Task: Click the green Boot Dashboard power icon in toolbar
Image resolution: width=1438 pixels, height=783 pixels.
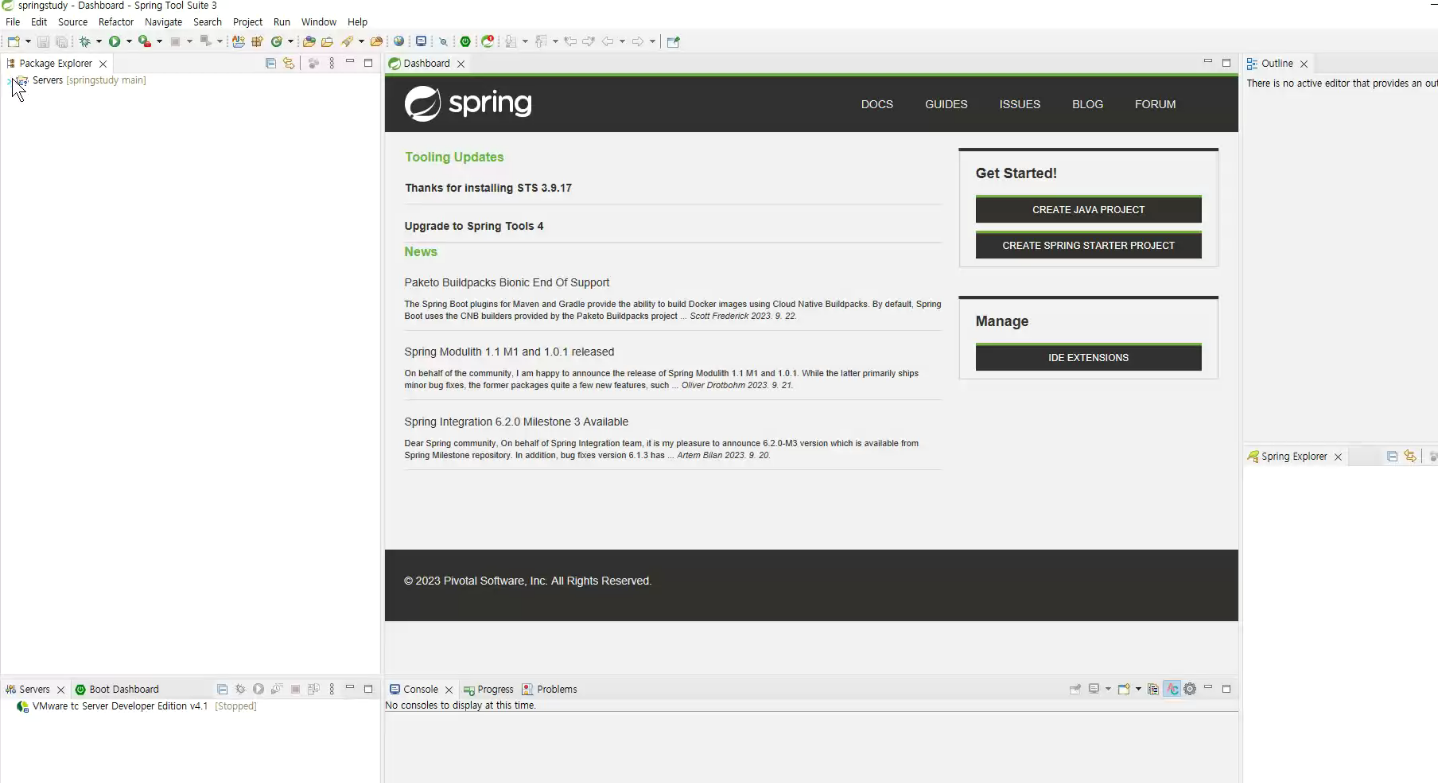Action: tap(466, 41)
